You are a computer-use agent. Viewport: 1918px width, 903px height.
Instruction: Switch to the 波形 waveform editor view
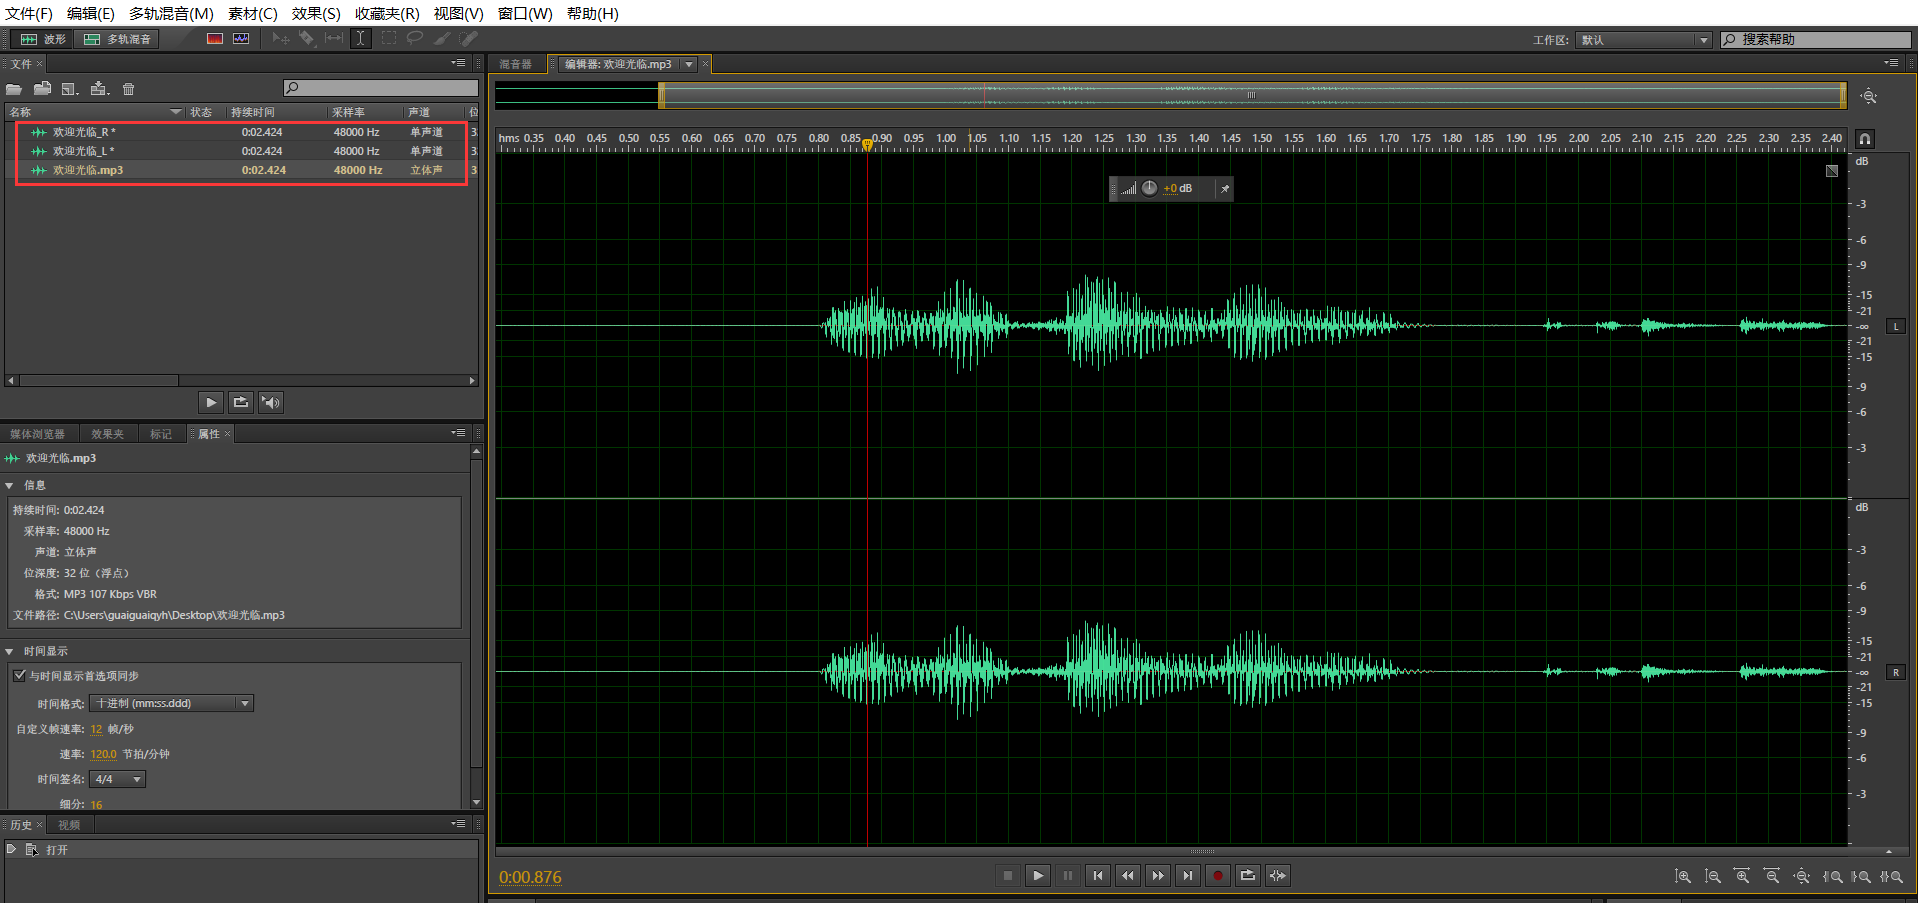[43, 39]
